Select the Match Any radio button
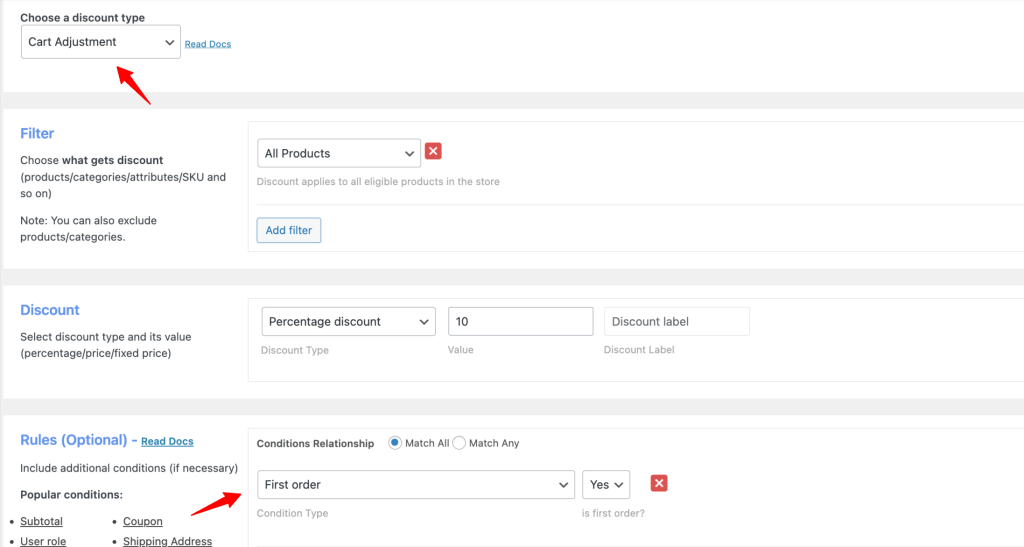The height and width of the screenshot is (547, 1024). click(x=460, y=443)
